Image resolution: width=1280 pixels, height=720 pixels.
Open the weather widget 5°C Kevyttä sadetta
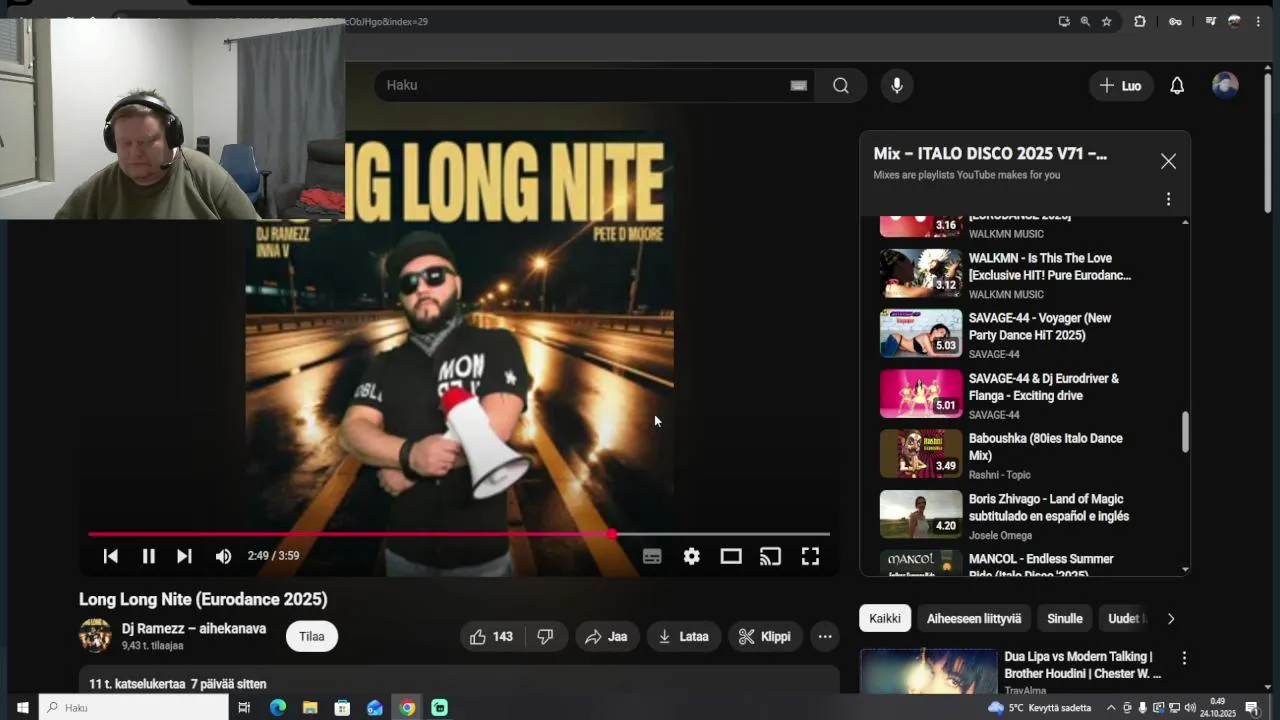coord(1040,708)
